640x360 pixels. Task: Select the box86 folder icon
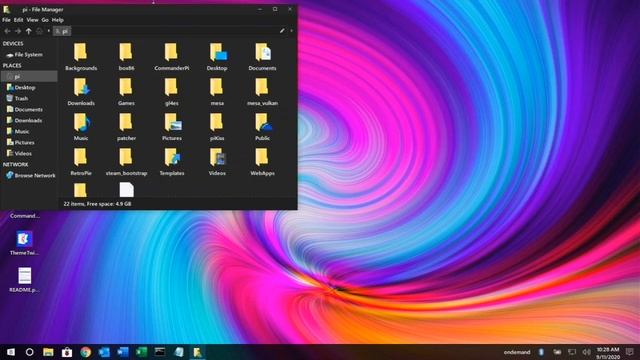tap(126, 52)
